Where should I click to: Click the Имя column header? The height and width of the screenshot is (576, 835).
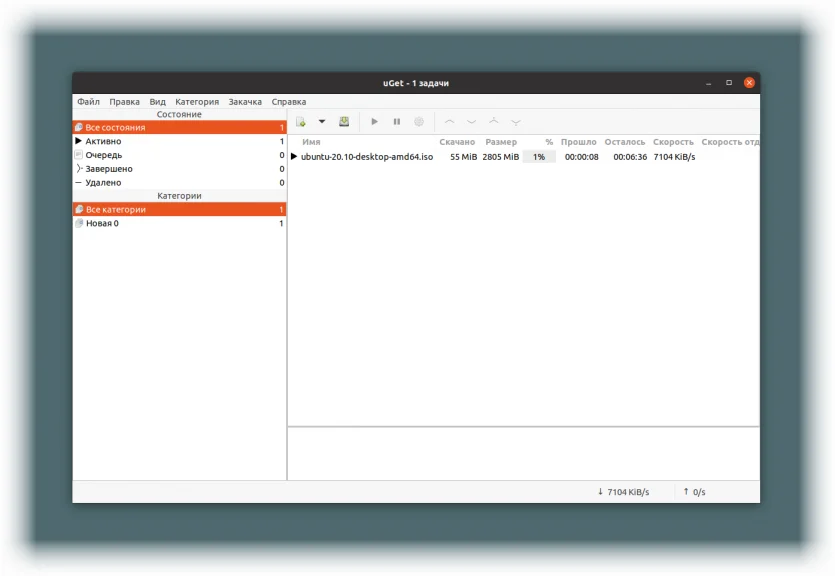(311, 142)
